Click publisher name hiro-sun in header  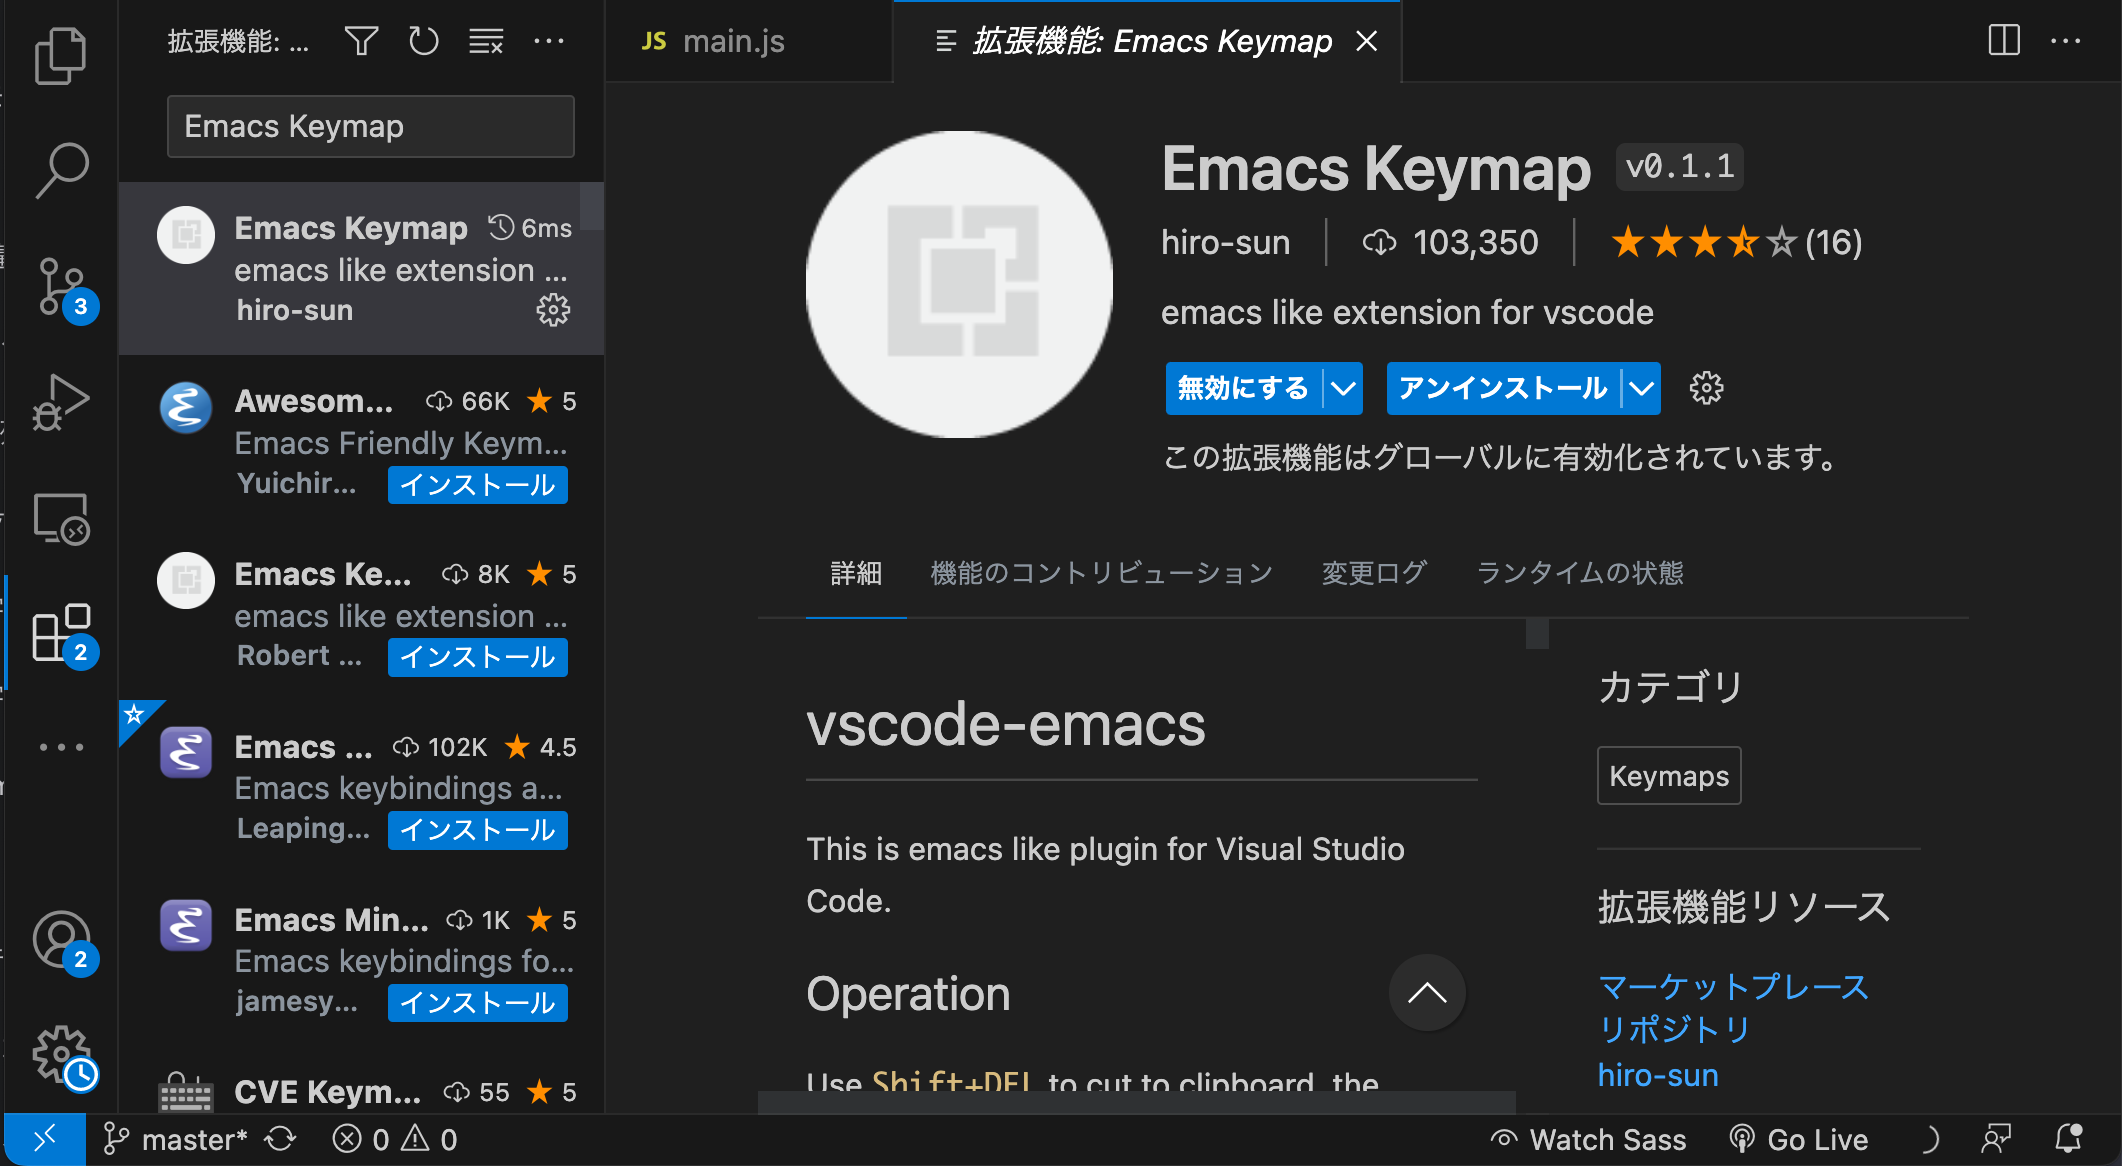(x=1226, y=242)
